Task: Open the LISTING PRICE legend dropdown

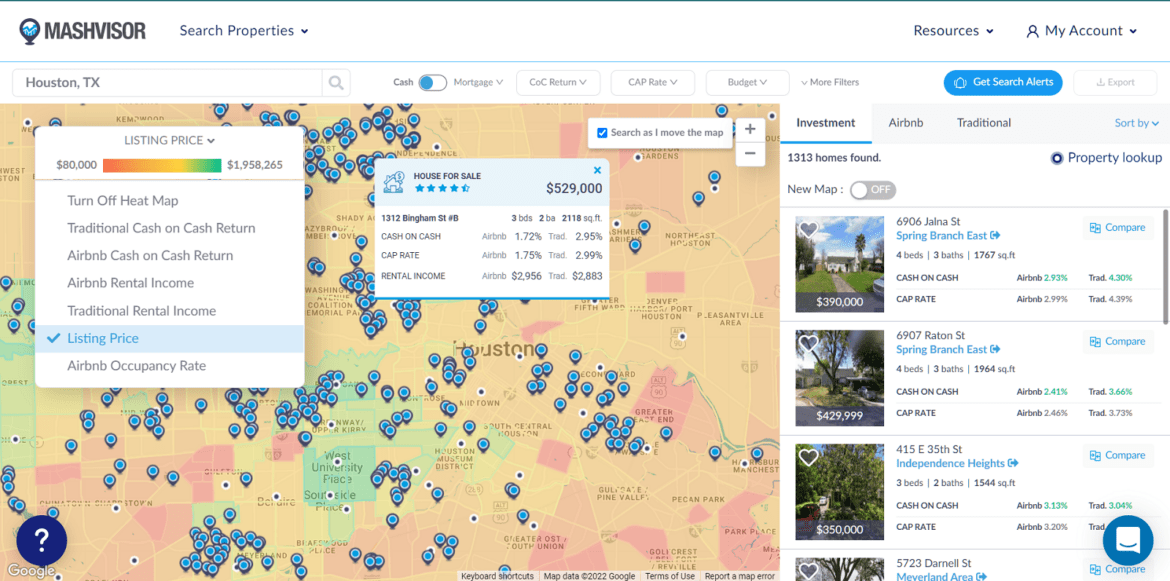Action: [x=169, y=139]
